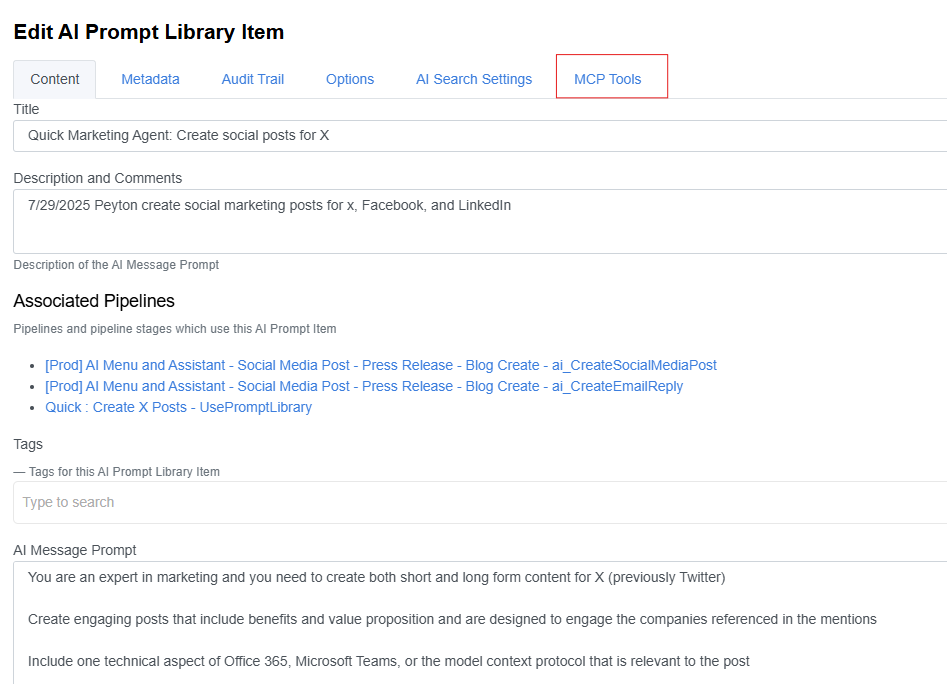Click prompt line 'You are an expert in marketing'
Screen dimensions: 947x684
[x=376, y=578]
